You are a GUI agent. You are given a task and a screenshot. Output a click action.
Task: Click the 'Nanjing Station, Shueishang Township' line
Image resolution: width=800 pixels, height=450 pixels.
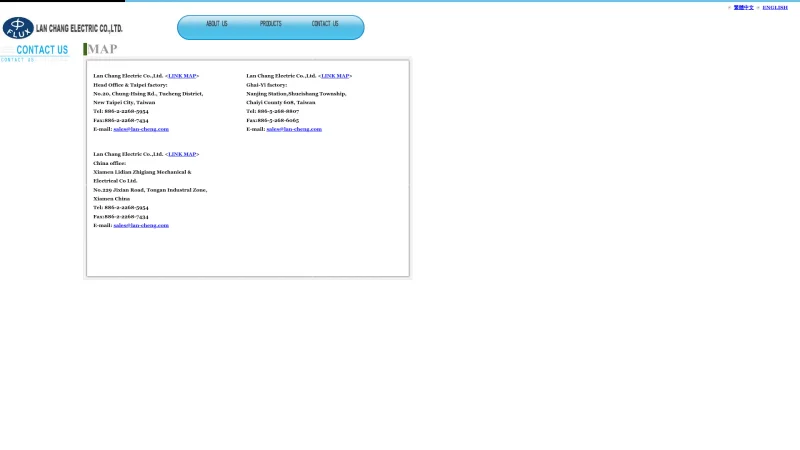(296, 94)
